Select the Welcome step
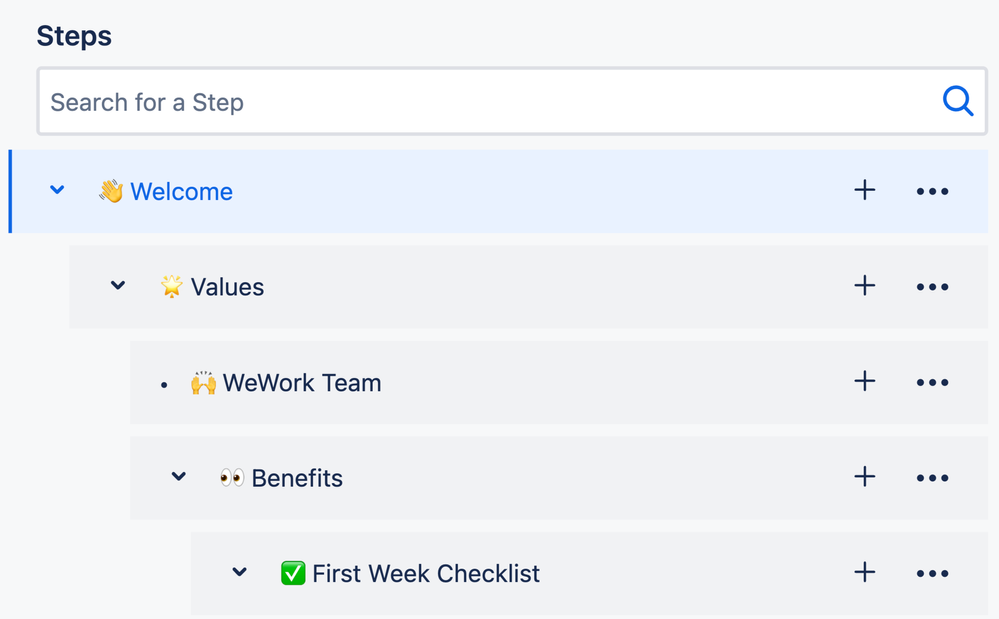 [x=181, y=191]
